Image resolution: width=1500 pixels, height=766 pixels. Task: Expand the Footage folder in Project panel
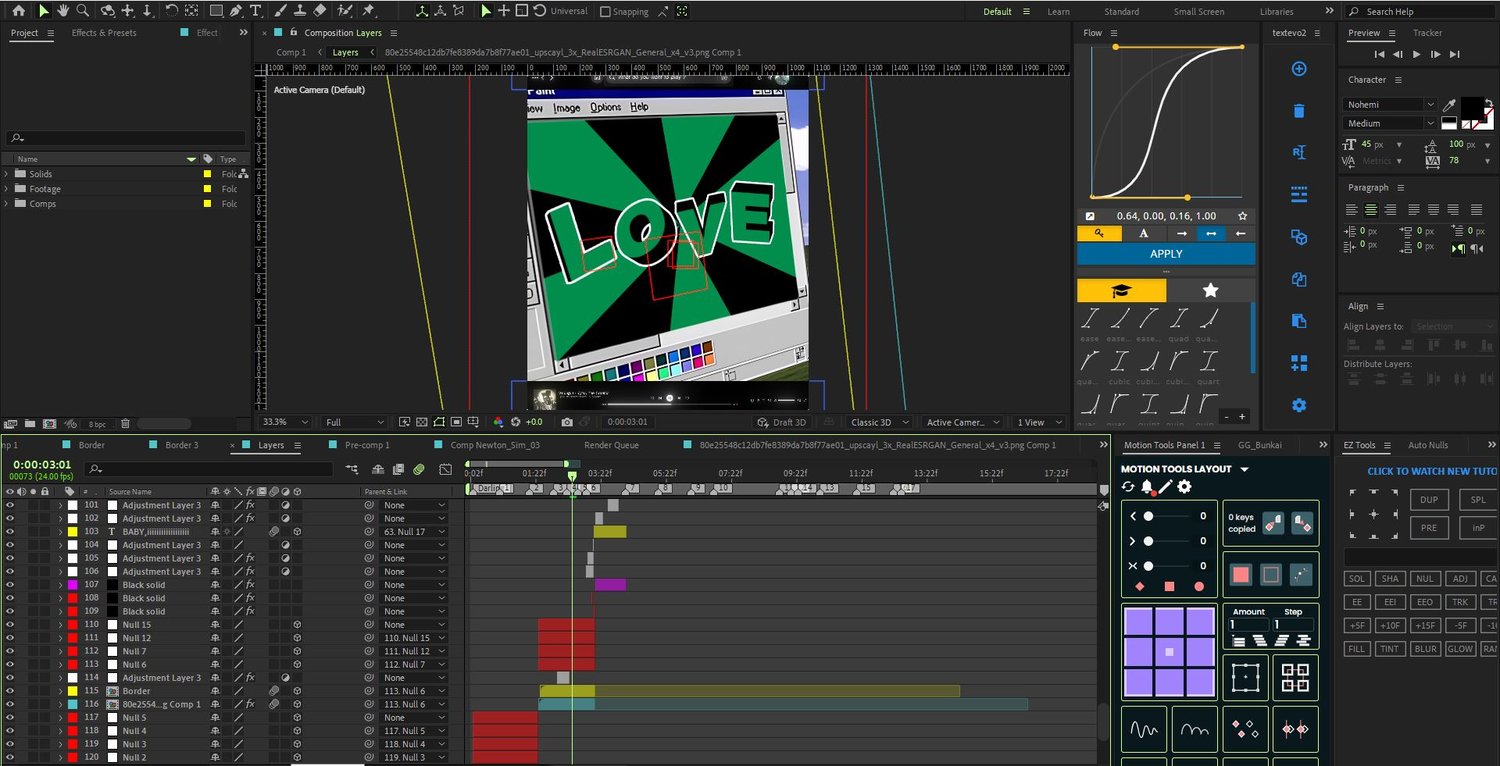7,189
